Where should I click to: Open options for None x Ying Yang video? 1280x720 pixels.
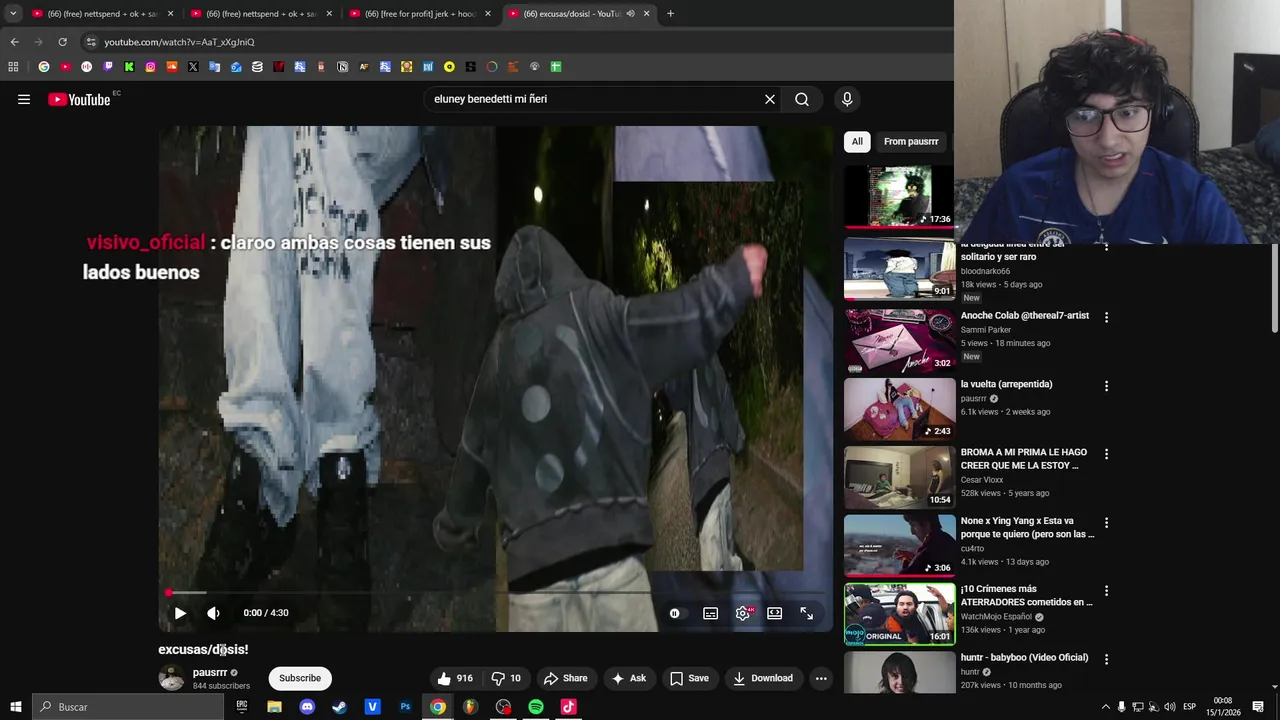(1106, 523)
